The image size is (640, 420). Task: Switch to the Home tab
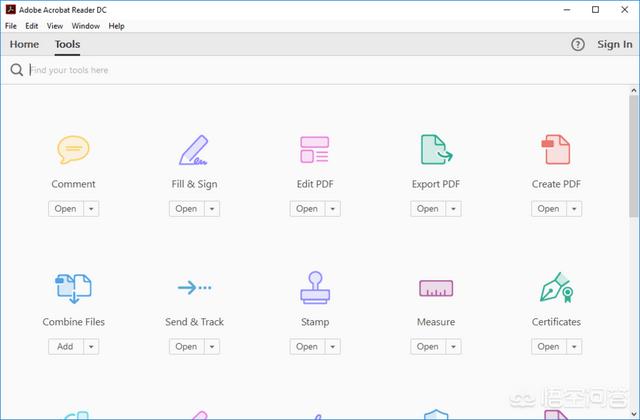click(x=24, y=44)
